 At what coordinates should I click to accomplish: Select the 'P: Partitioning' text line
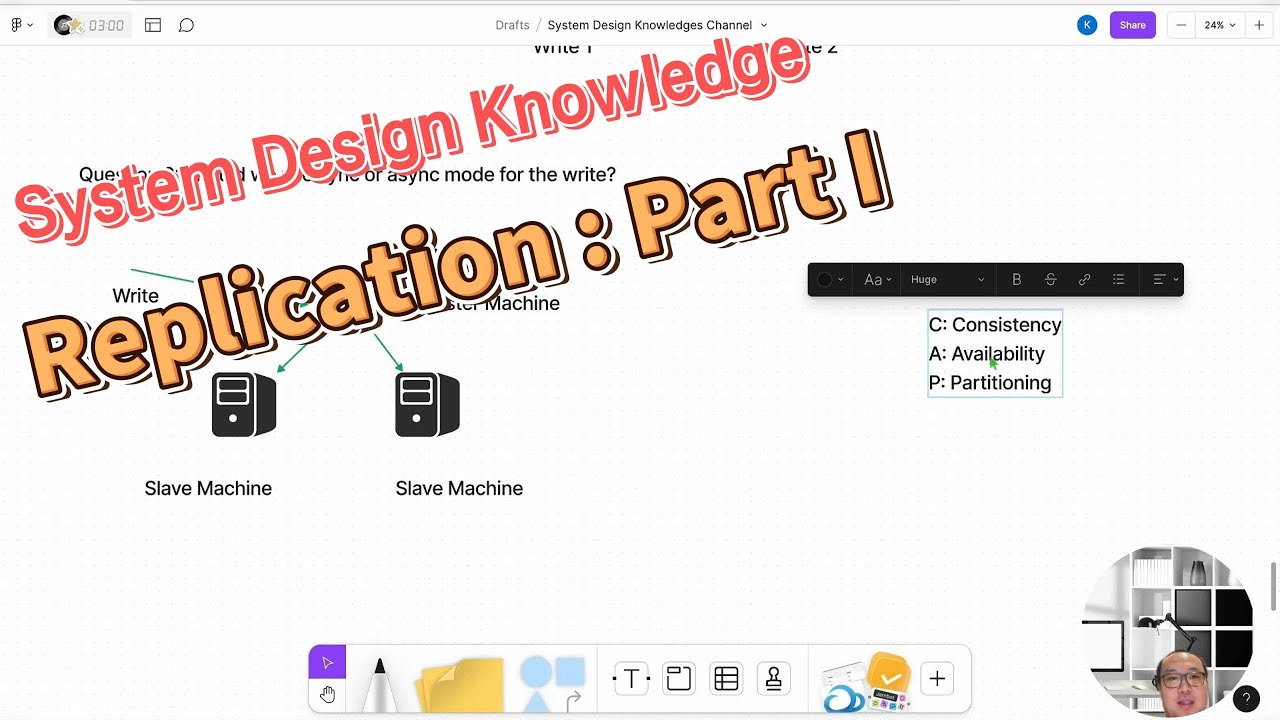coord(990,383)
